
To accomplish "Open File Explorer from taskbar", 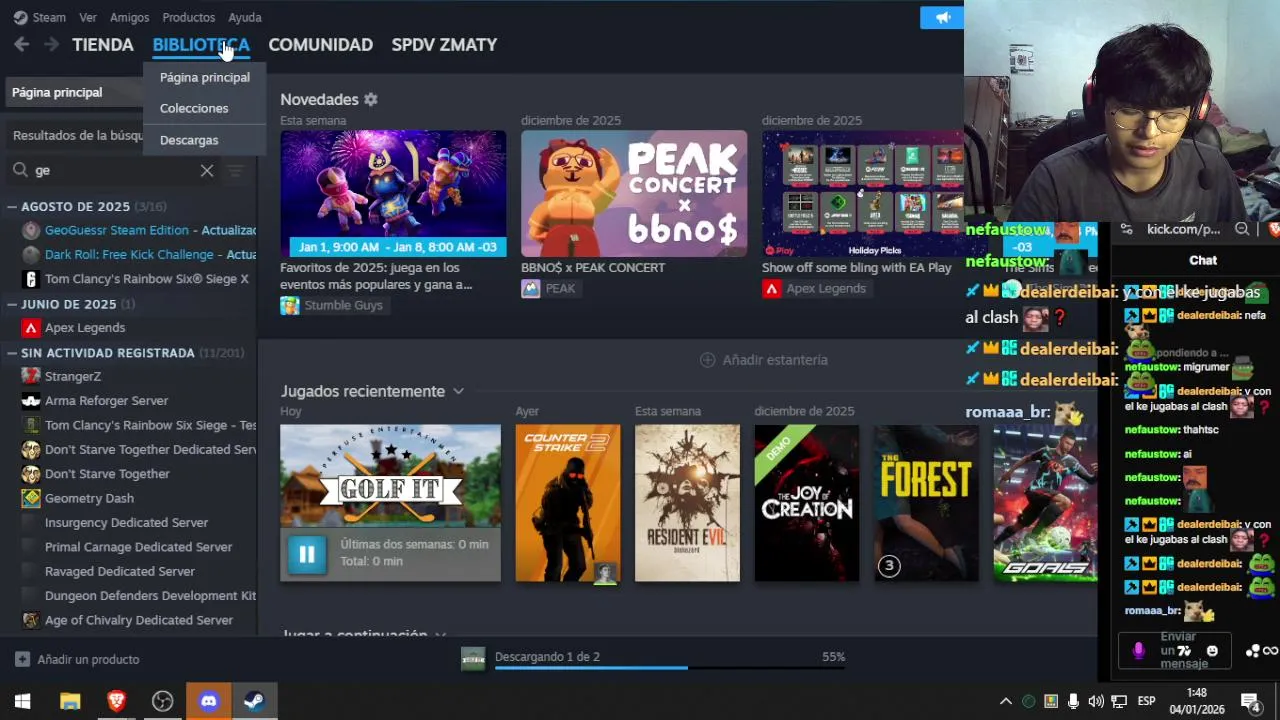I will point(69,701).
